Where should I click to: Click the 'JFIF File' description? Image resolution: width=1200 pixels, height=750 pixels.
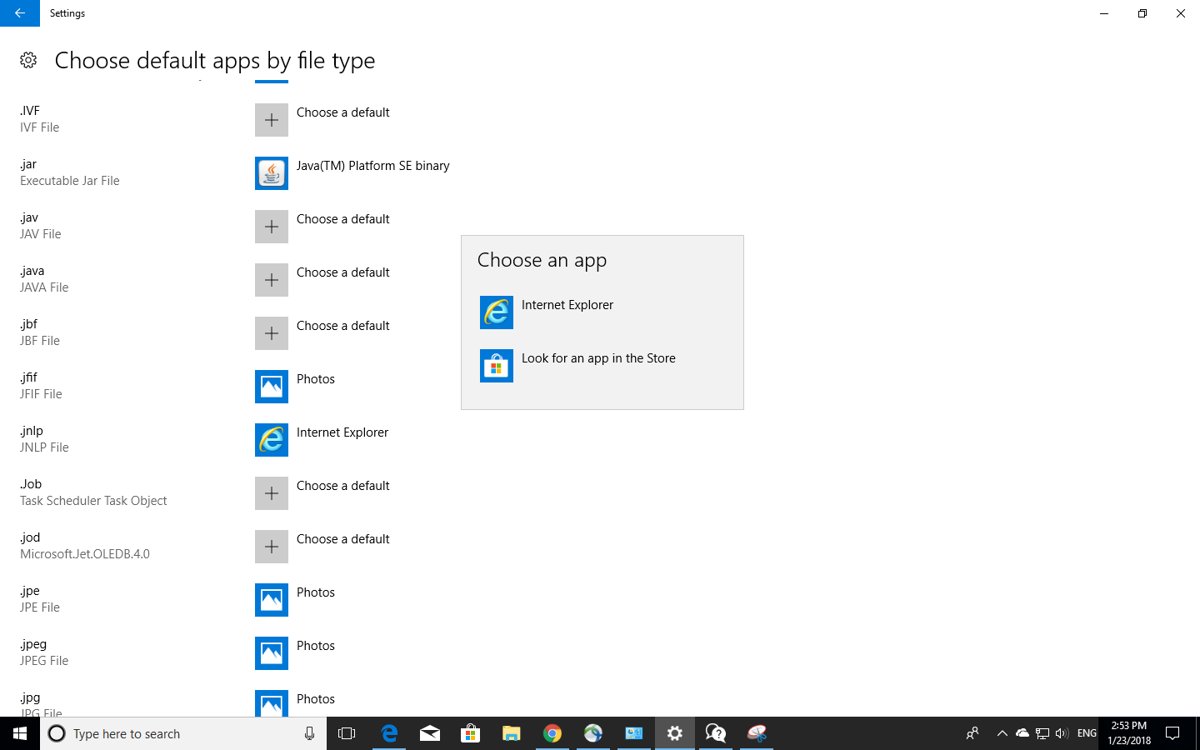(41, 394)
